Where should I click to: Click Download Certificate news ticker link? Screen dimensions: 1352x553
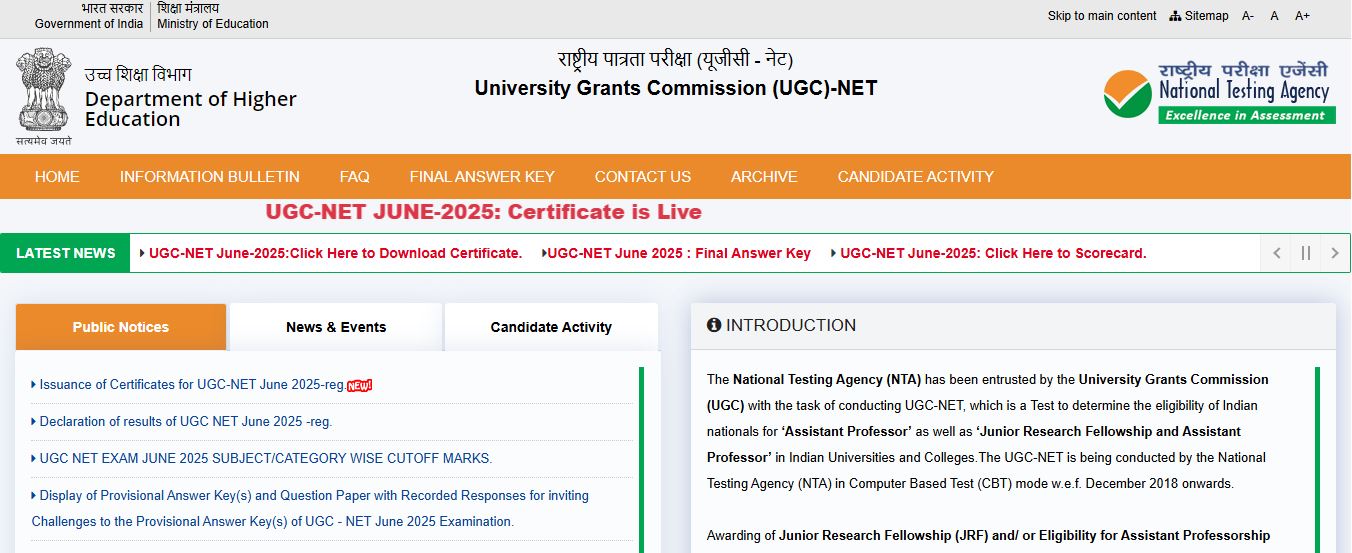pos(335,254)
